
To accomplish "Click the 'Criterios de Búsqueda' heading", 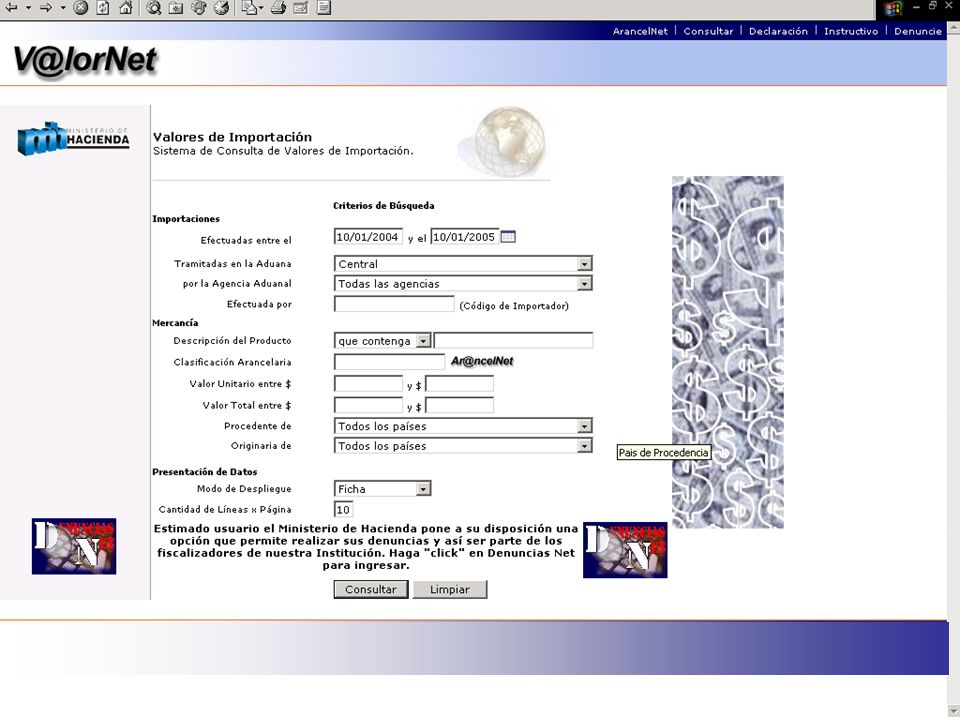I will [x=384, y=206].
